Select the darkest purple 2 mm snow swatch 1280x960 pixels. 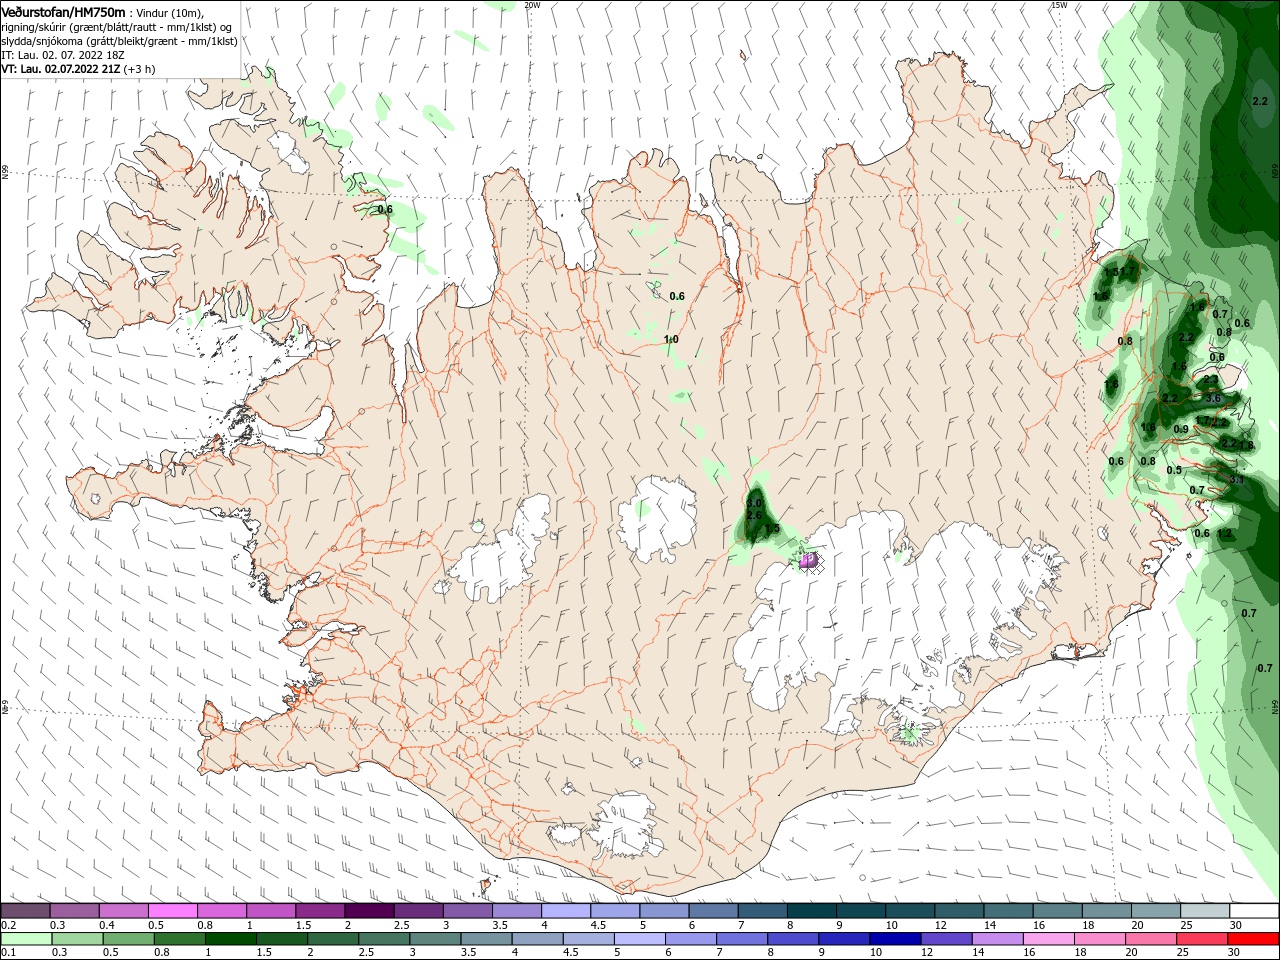[369, 911]
